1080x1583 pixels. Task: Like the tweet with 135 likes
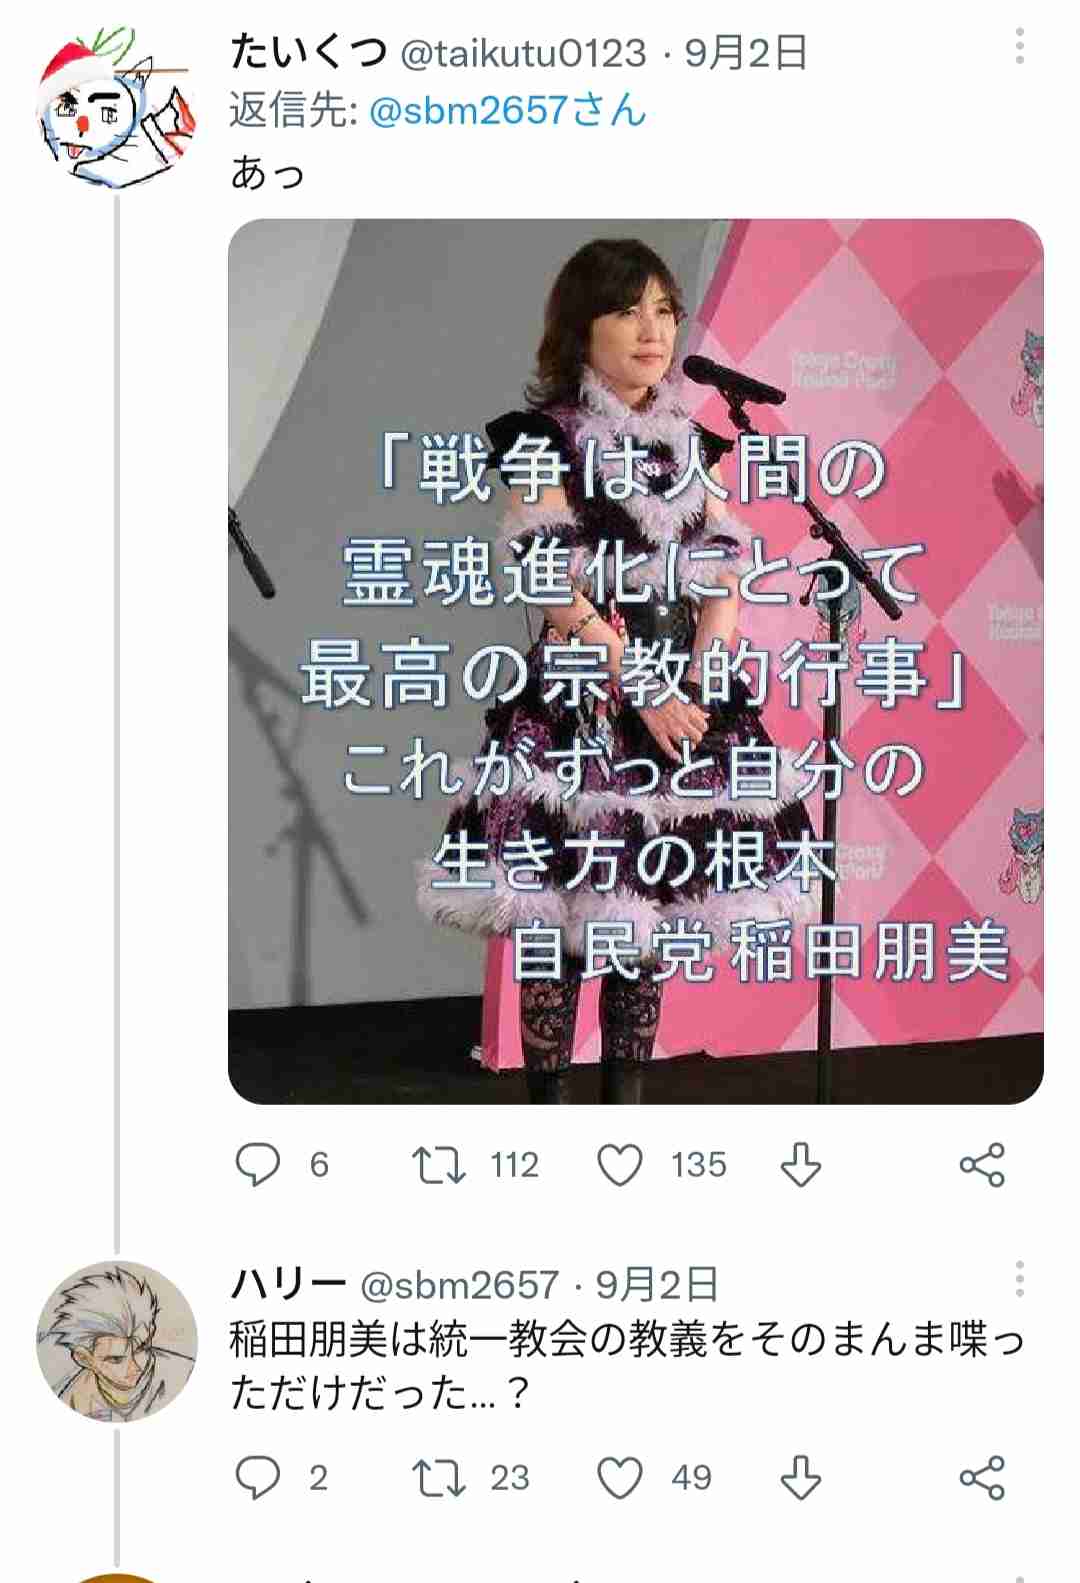(620, 1165)
